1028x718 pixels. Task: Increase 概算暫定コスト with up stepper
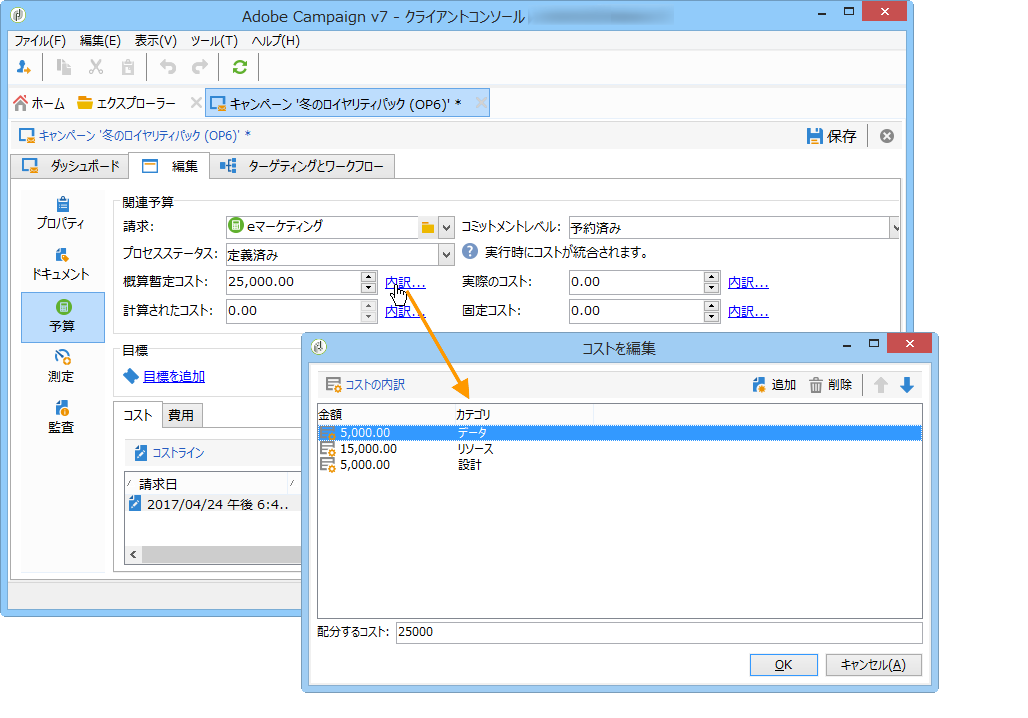368,277
